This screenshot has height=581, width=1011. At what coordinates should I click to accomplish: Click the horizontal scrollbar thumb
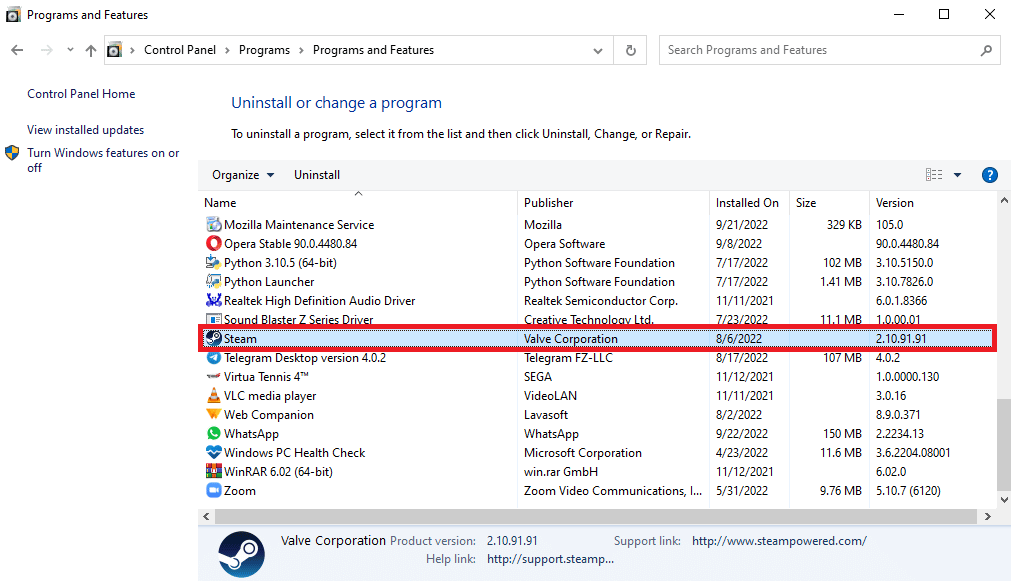coord(596,517)
